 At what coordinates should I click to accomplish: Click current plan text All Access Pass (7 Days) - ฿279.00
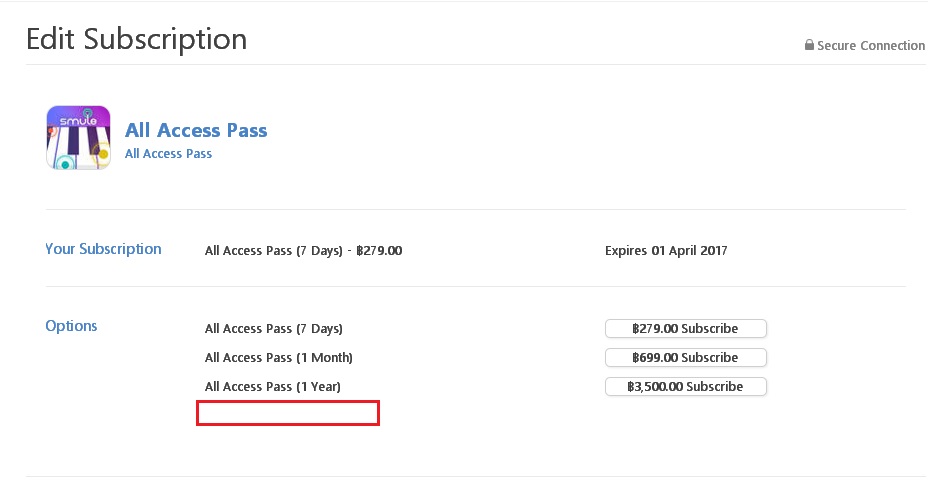pos(303,251)
